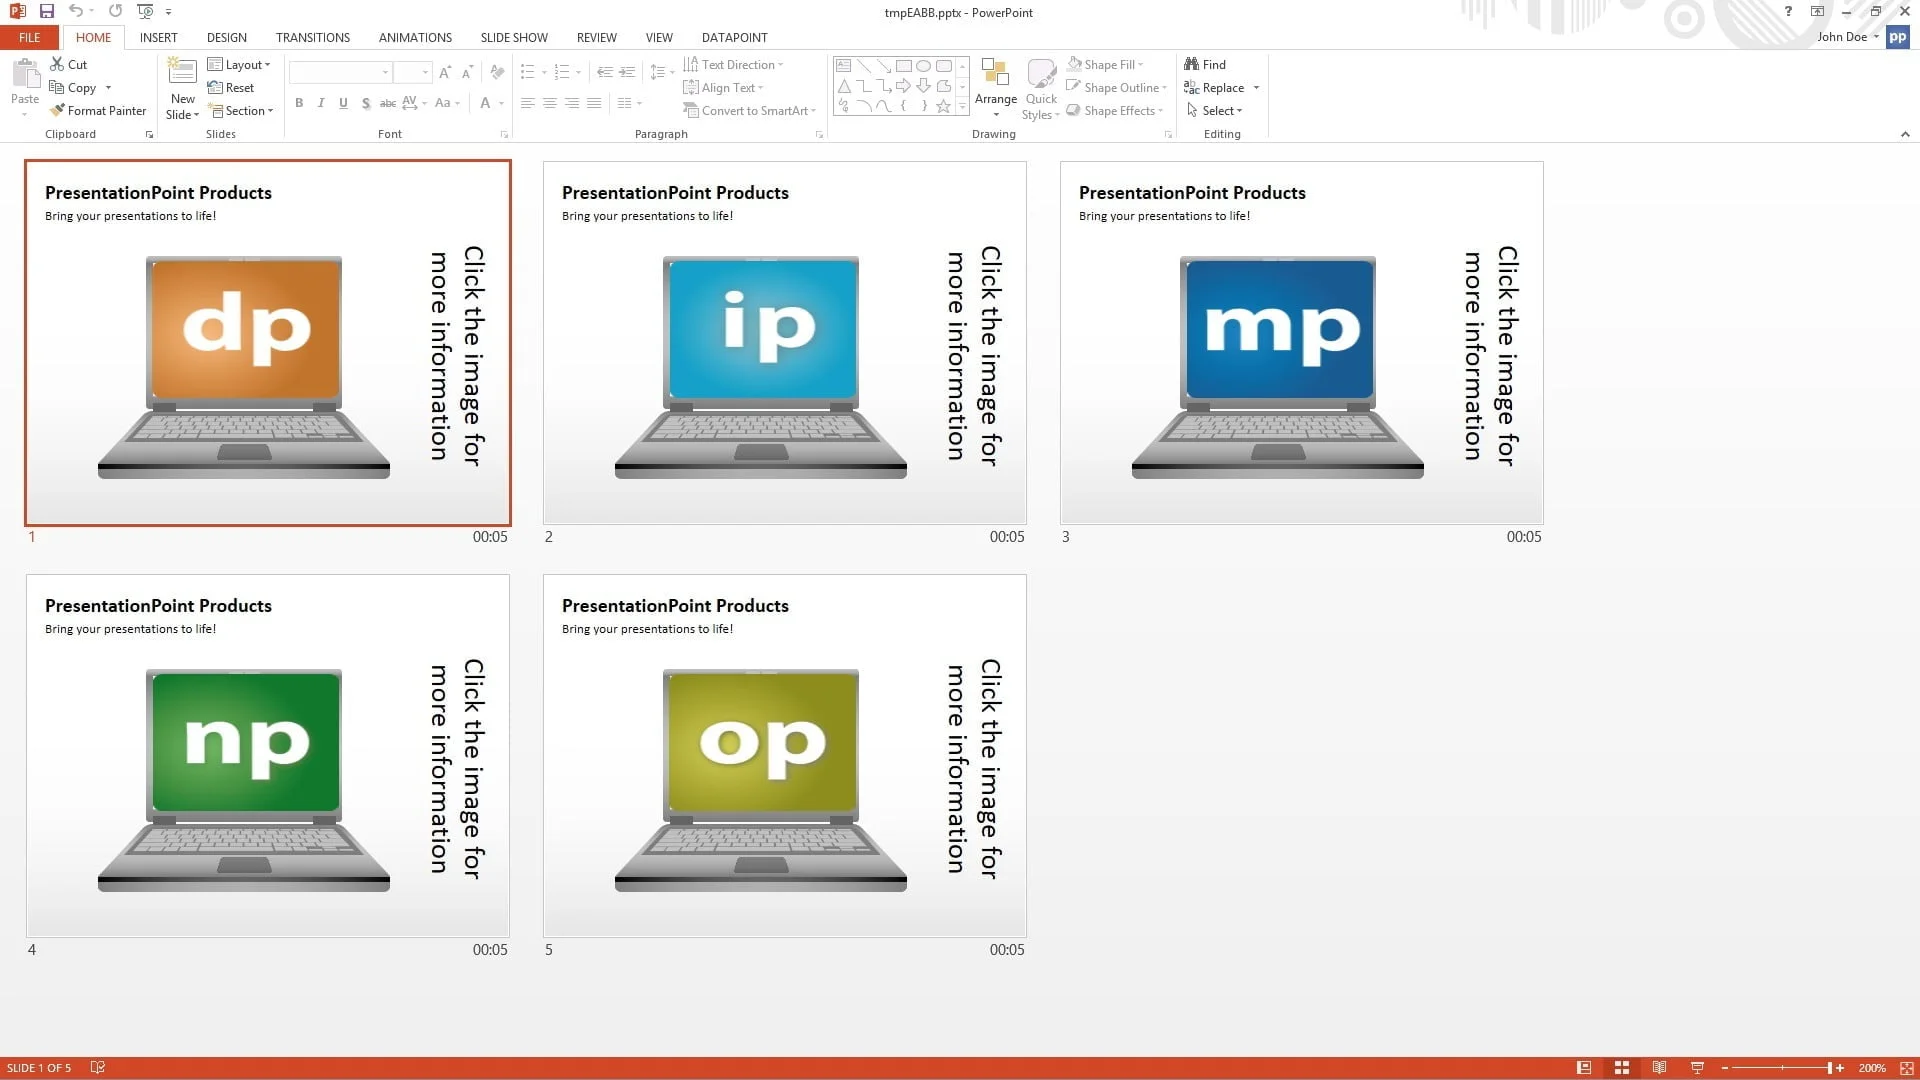Select the Oval shape tool
The height and width of the screenshot is (1080, 1920).
[921, 64]
